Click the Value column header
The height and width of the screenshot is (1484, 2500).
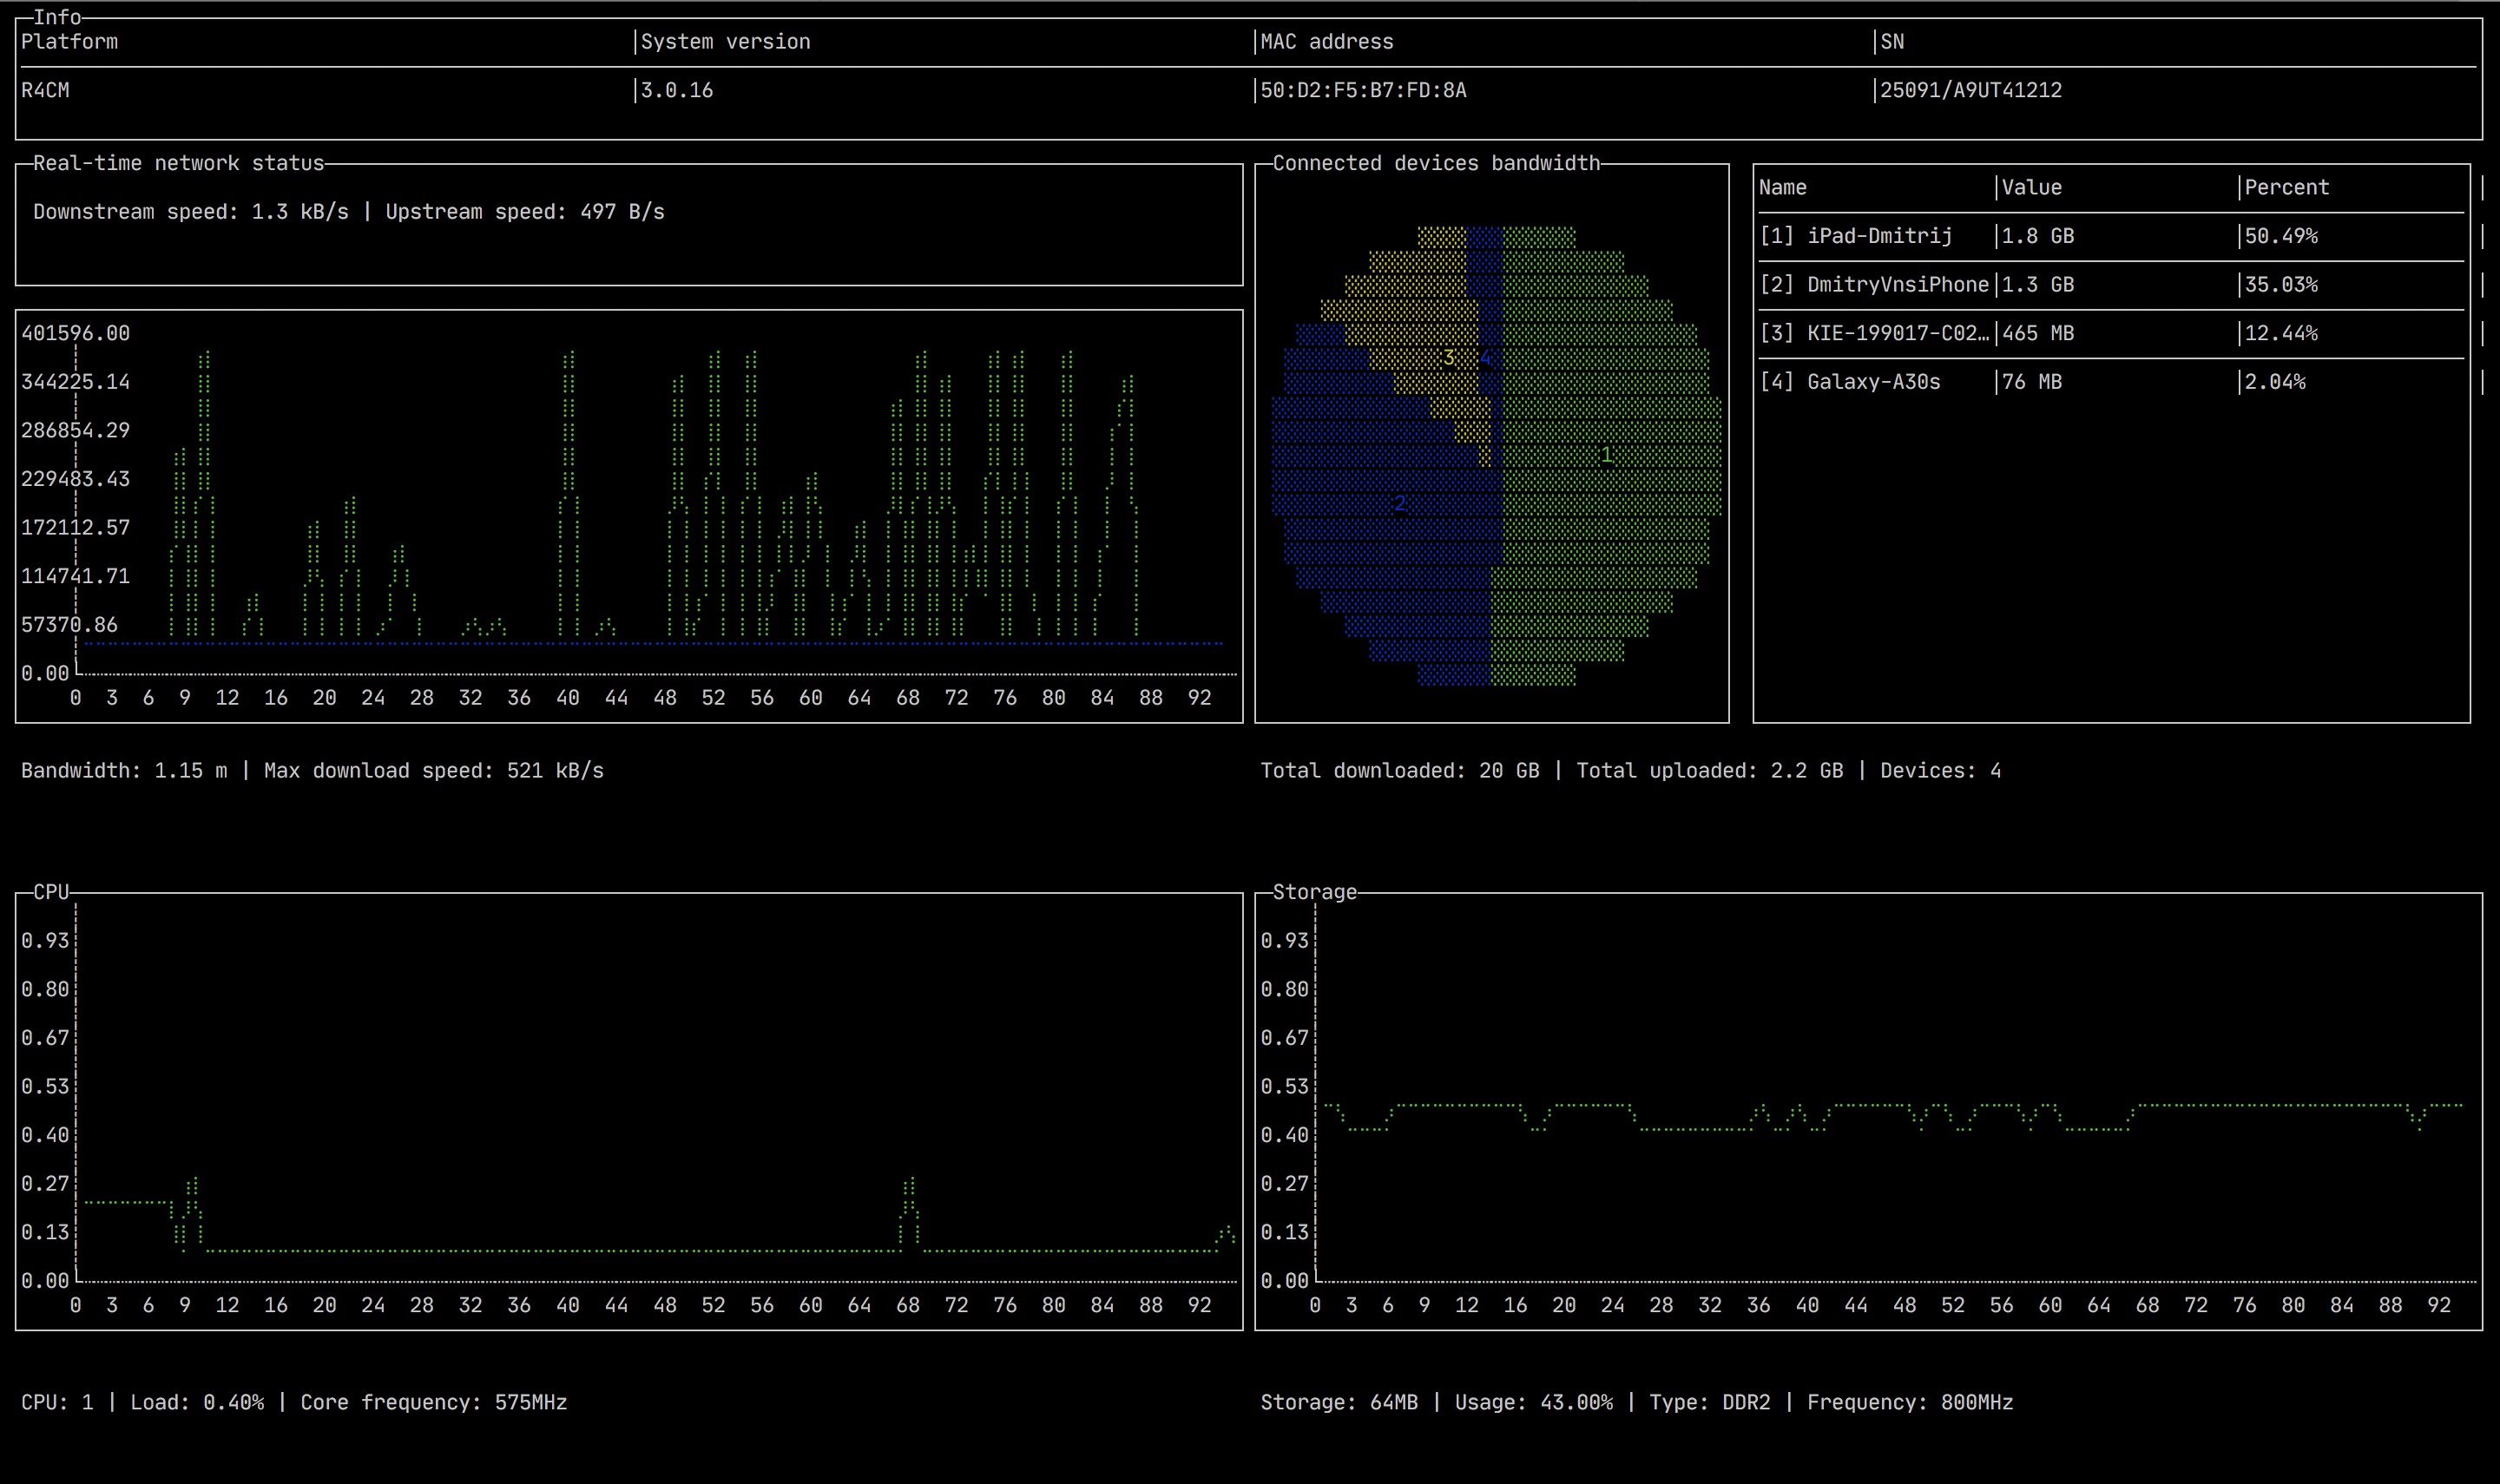coord(2031,188)
